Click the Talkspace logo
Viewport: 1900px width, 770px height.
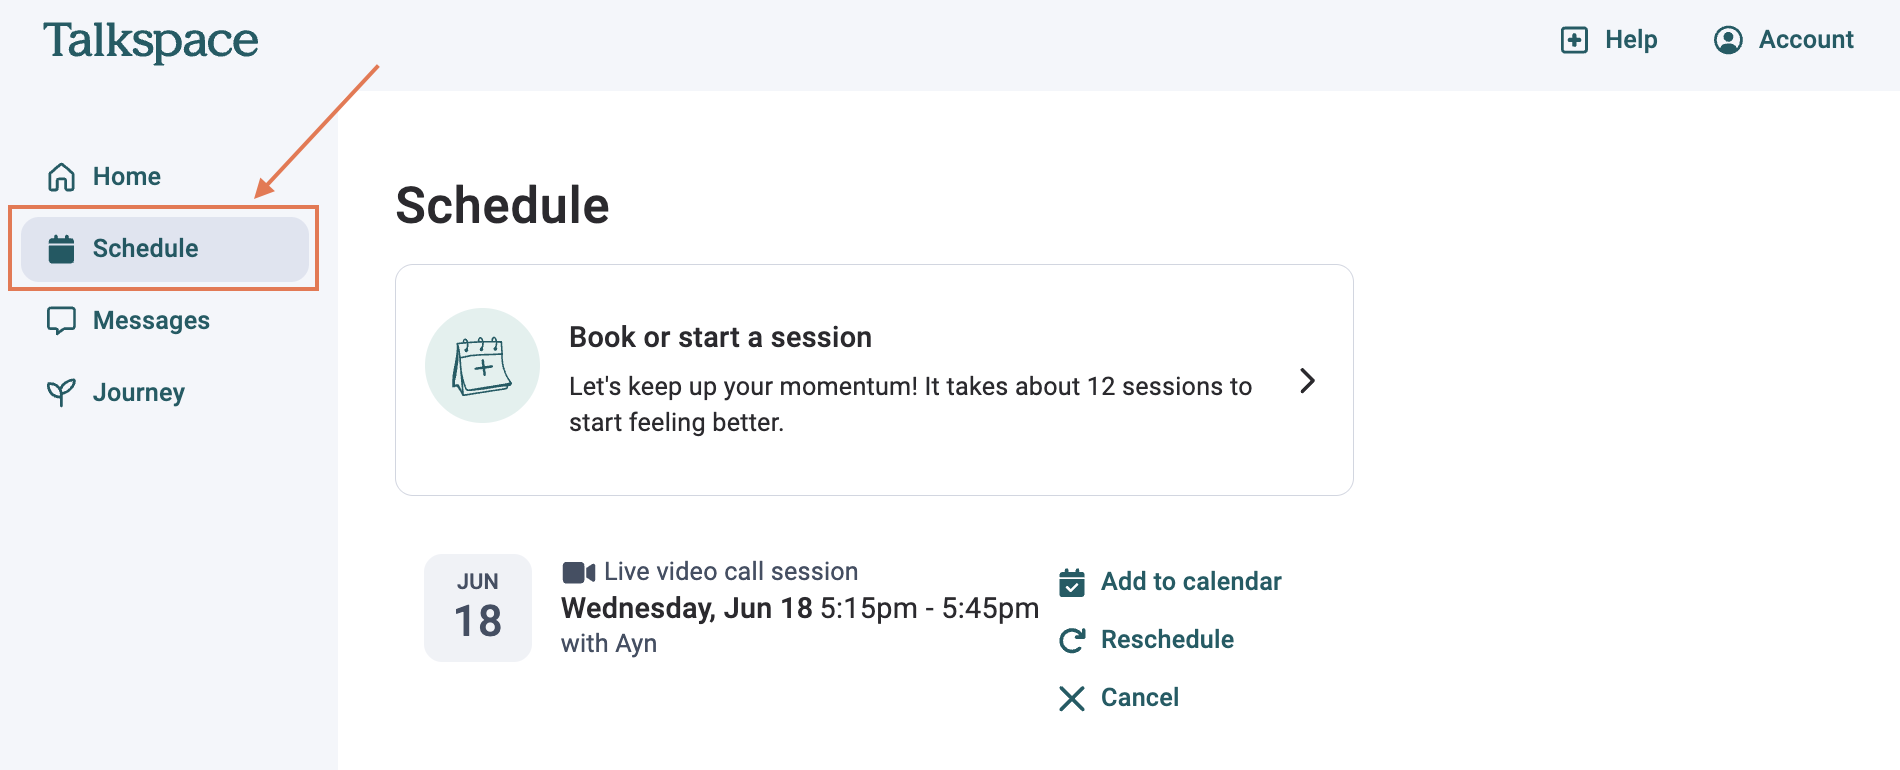tap(150, 42)
